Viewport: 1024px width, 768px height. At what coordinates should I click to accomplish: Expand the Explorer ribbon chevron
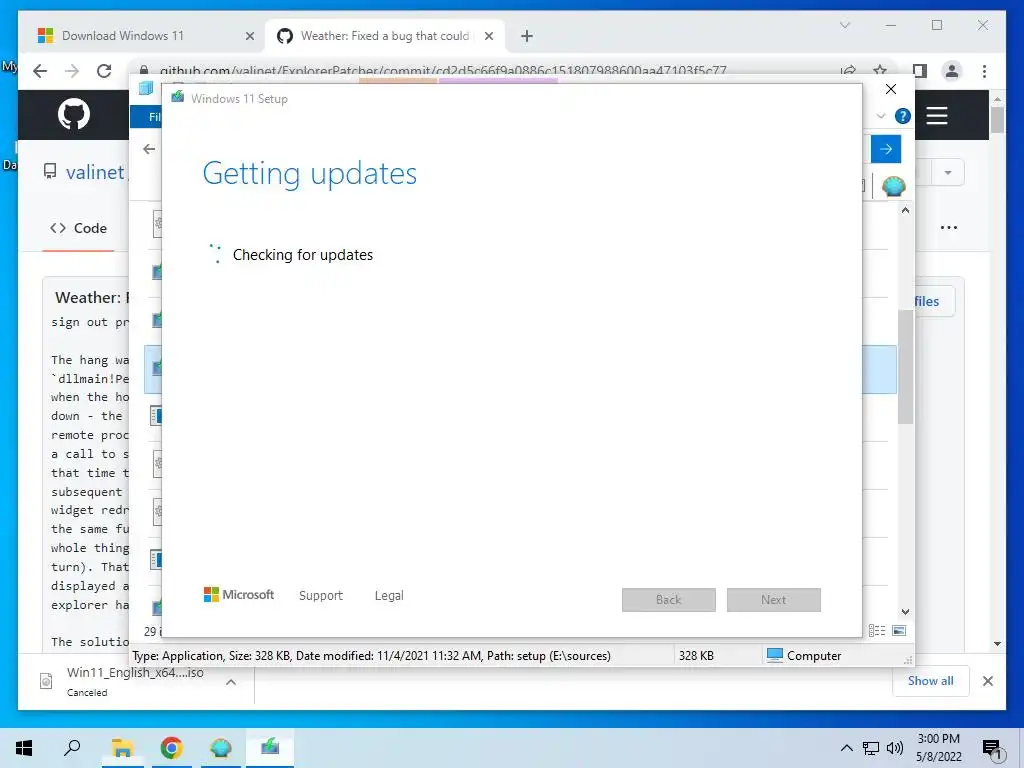(881, 116)
